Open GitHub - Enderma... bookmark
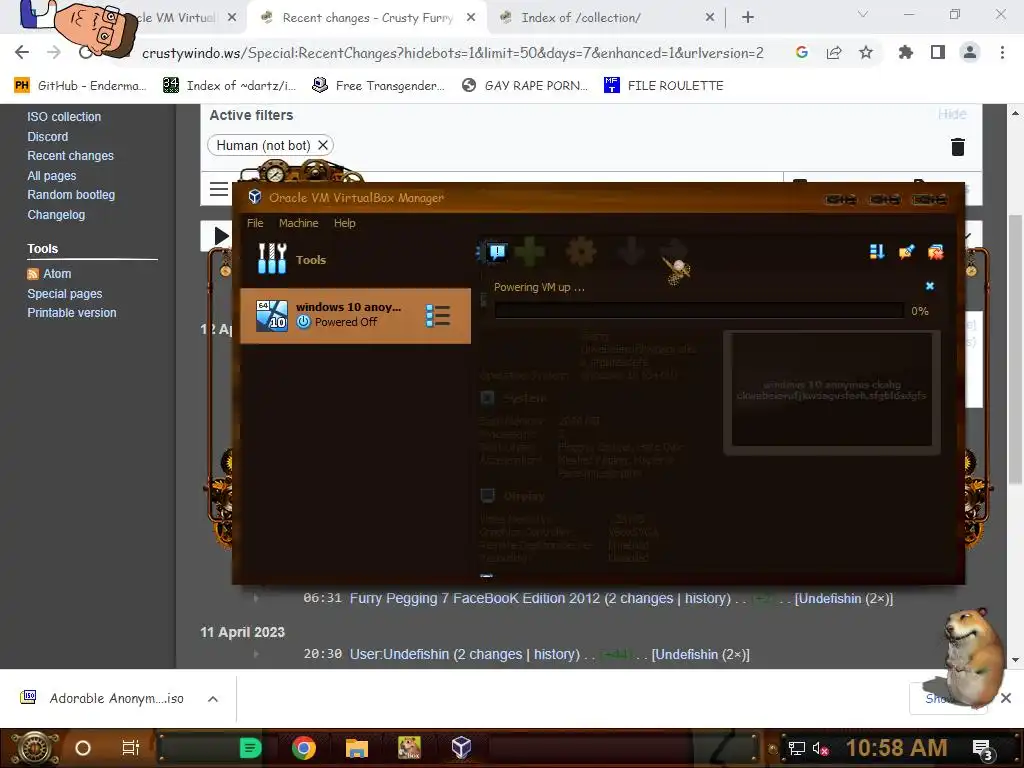This screenshot has width=1024, height=768. pos(80,86)
